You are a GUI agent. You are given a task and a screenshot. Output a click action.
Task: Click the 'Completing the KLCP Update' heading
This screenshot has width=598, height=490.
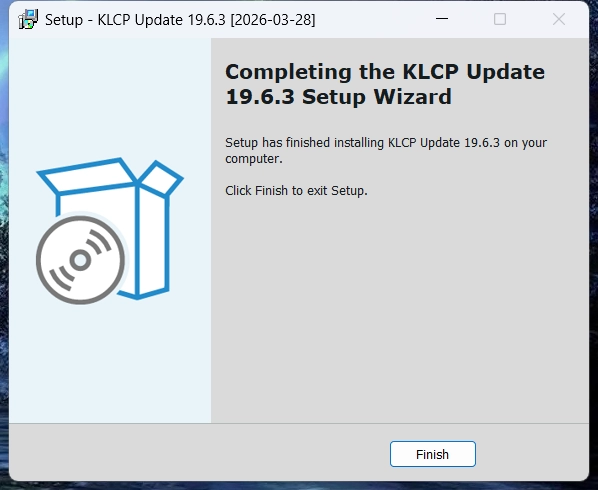[x=385, y=72]
